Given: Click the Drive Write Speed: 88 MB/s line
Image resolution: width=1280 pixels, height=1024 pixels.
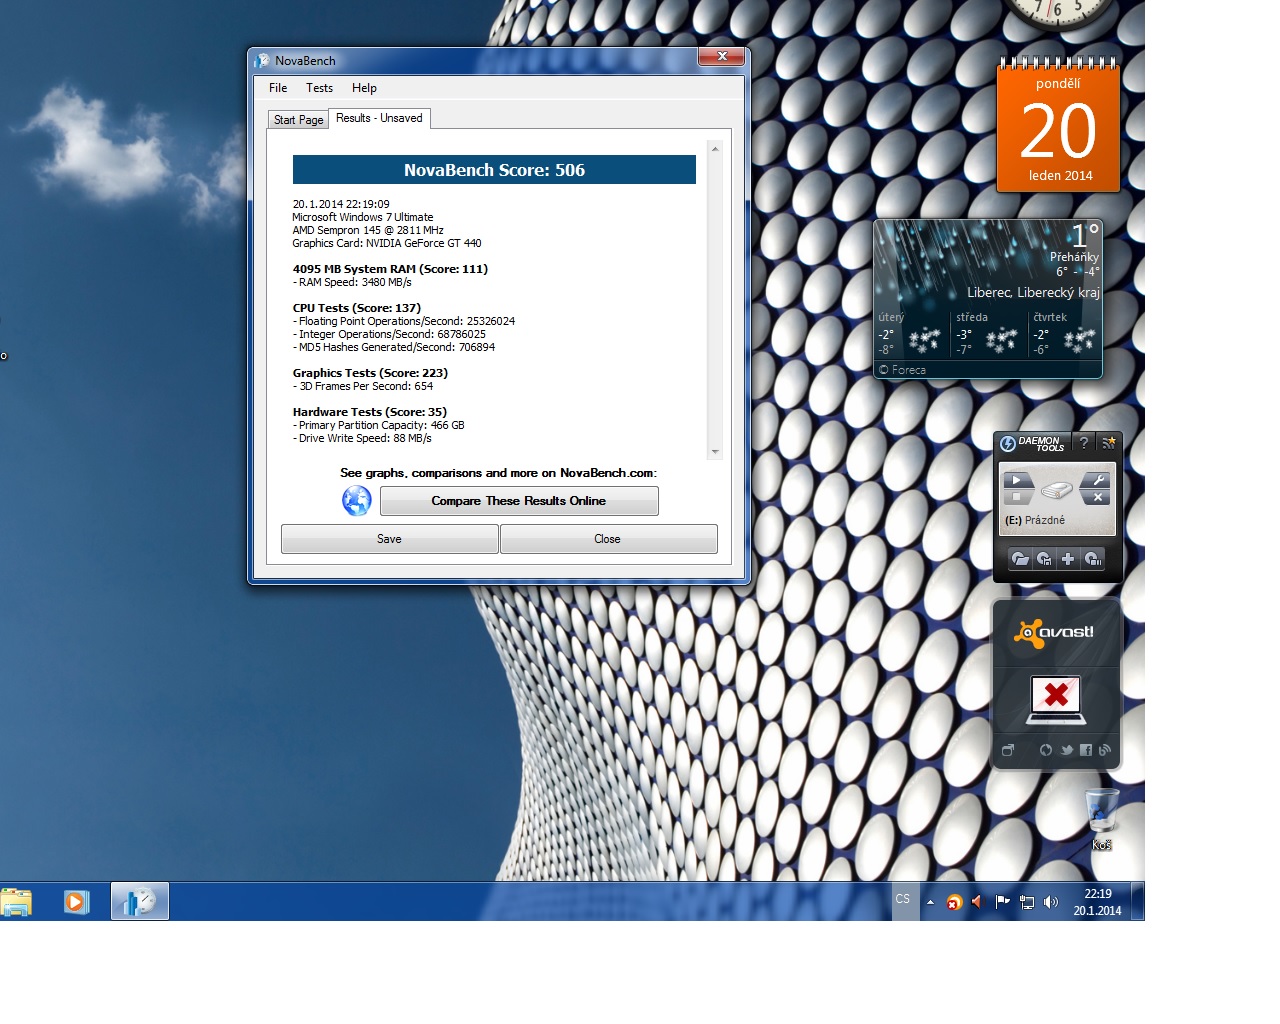Looking at the screenshot, I should click(x=362, y=438).
